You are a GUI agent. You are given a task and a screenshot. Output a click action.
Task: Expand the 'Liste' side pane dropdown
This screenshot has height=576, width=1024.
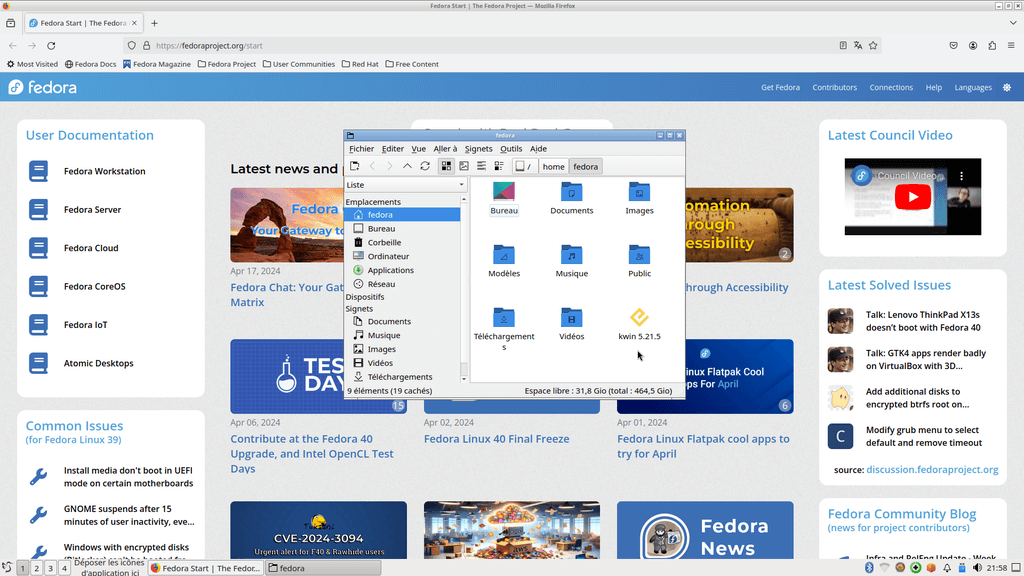[x=405, y=185]
